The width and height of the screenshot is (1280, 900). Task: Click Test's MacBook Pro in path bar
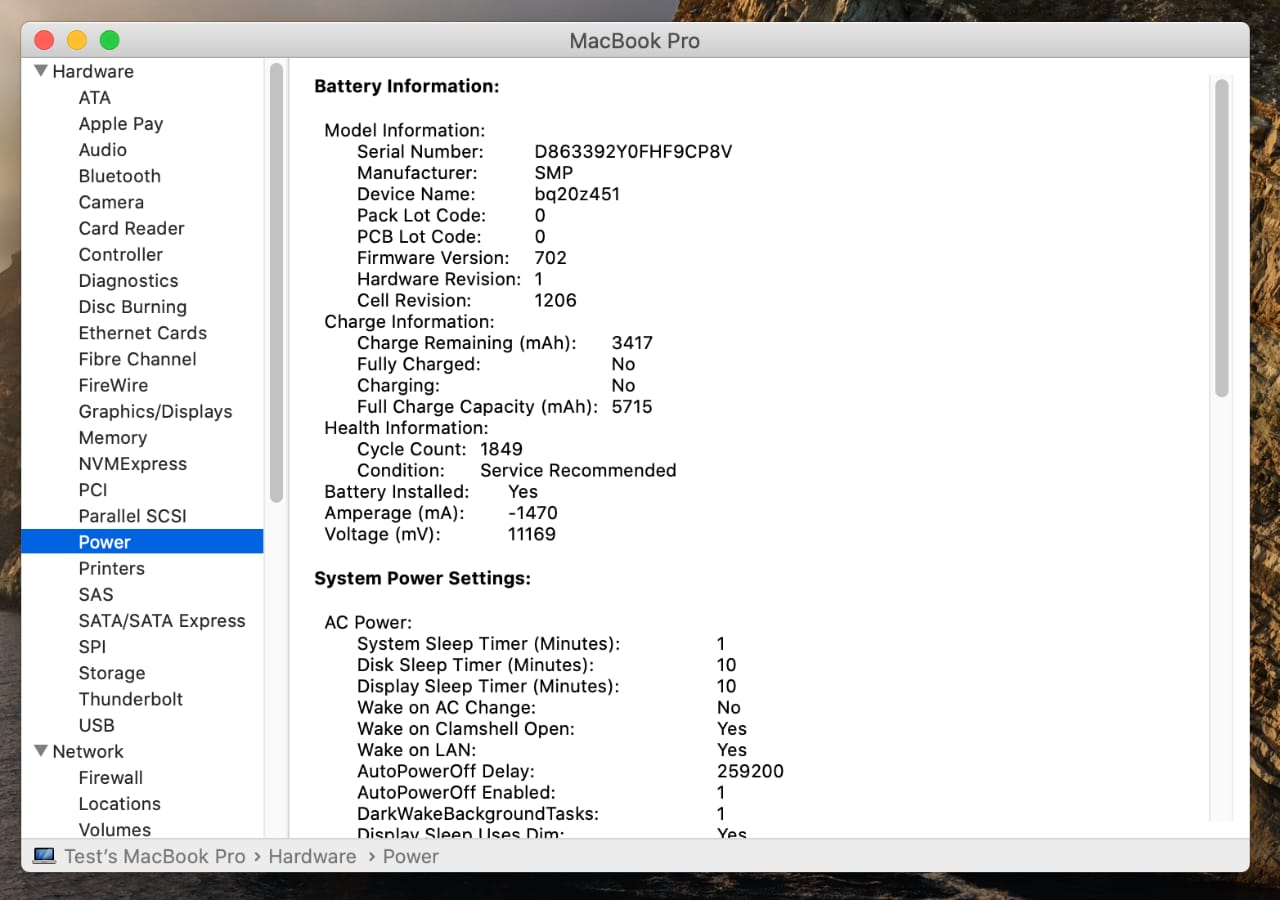click(x=154, y=856)
